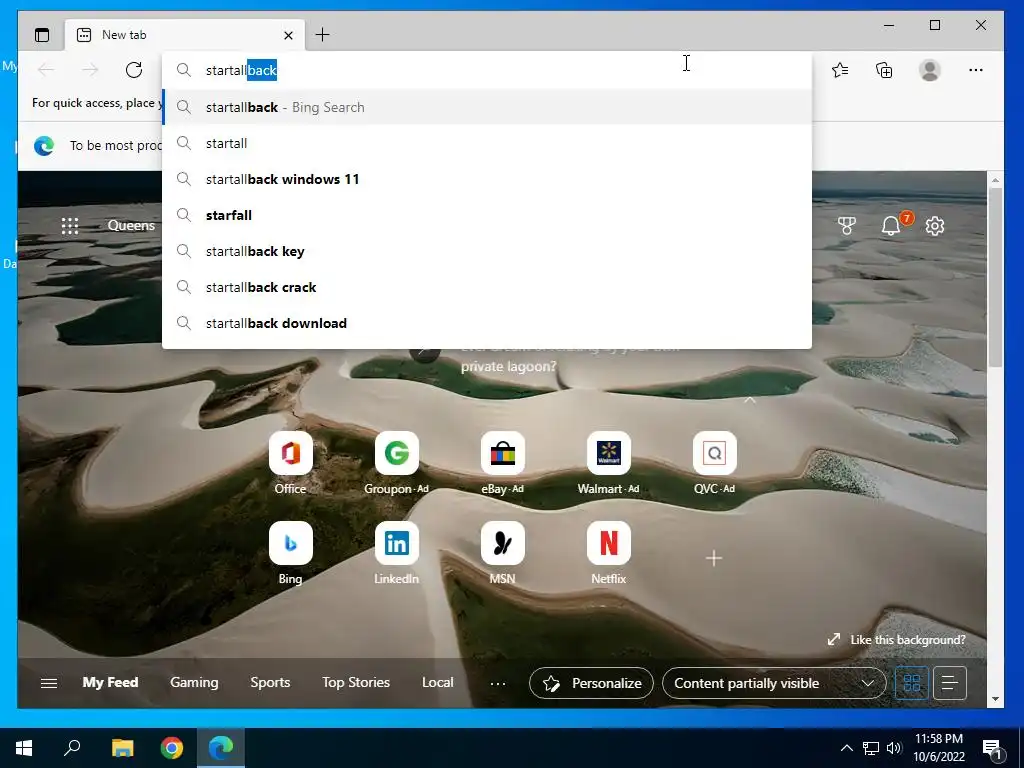This screenshot has height=768, width=1024.
Task: Open the network tray icon
Action: click(871, 748)
